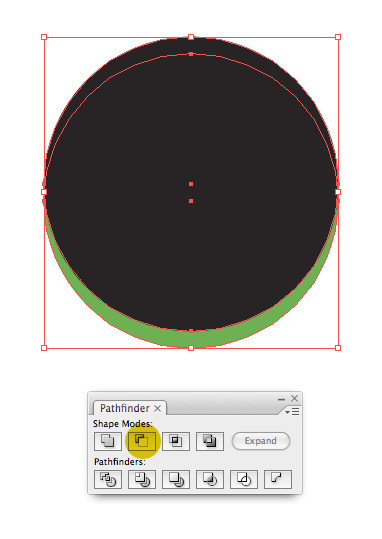Apply the Outline pathfinder
382x539 pixels.
(x=244, y=479)
